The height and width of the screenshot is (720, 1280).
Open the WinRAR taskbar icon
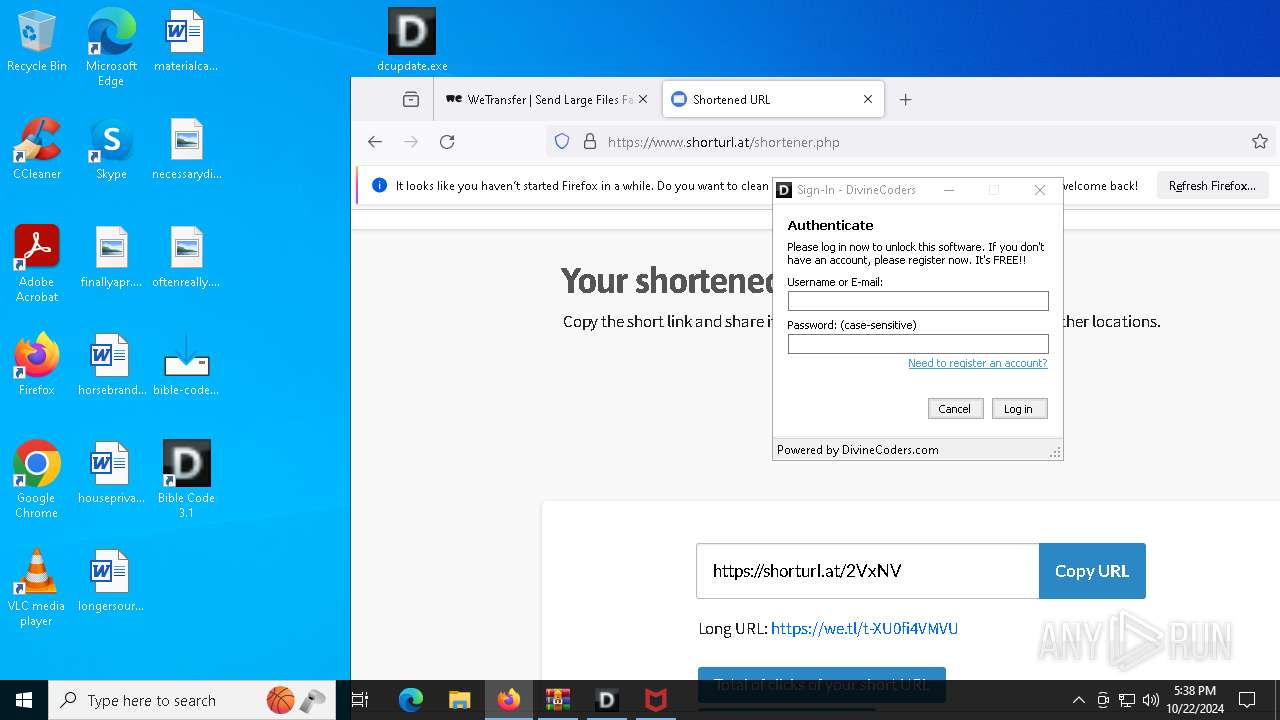pos(557,700)
